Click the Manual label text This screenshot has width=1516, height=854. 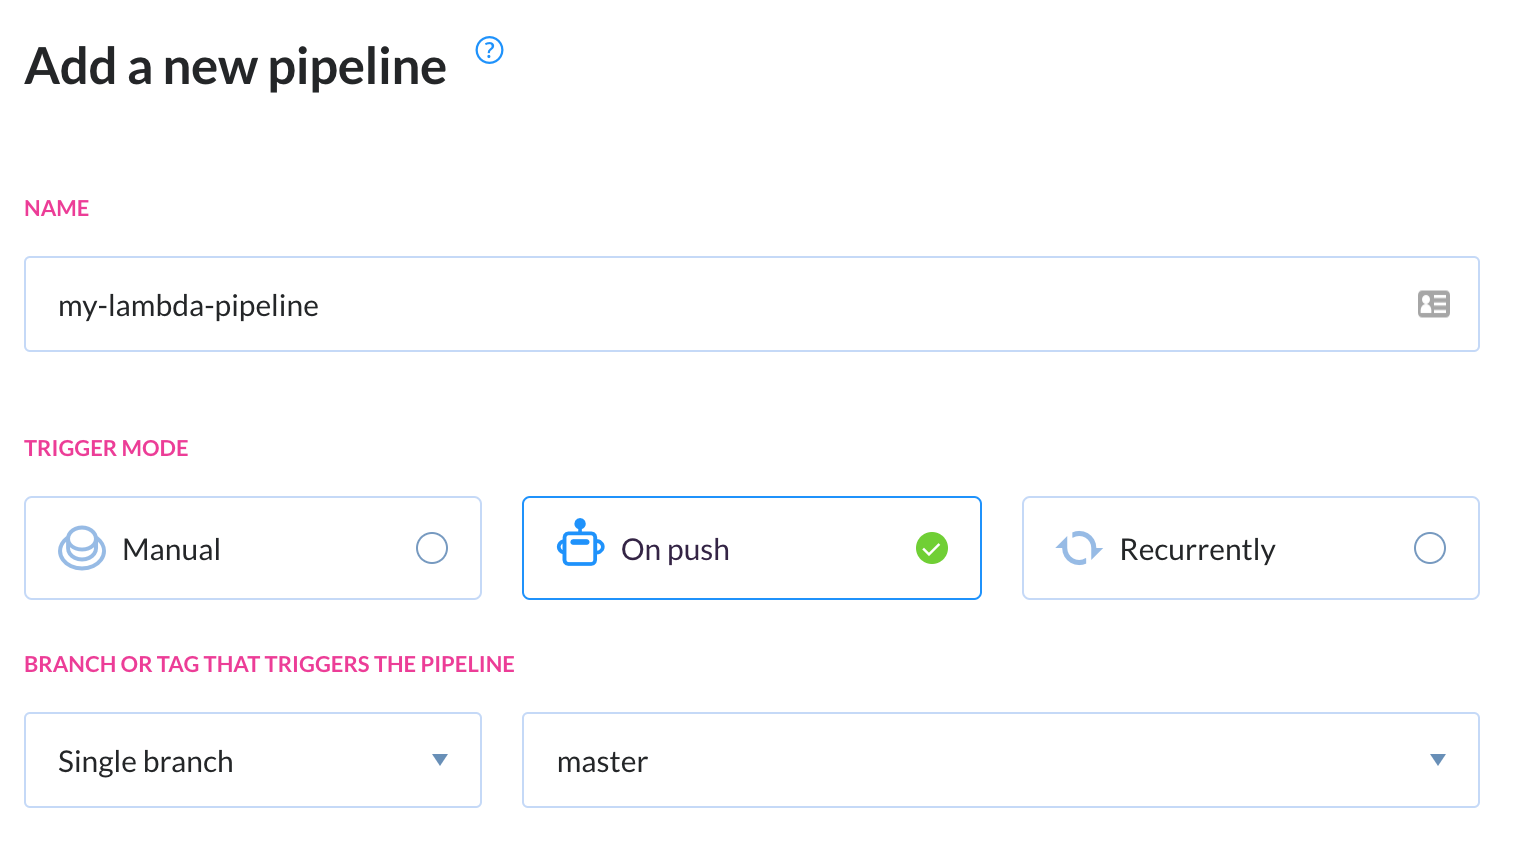[x=171, y=550]
